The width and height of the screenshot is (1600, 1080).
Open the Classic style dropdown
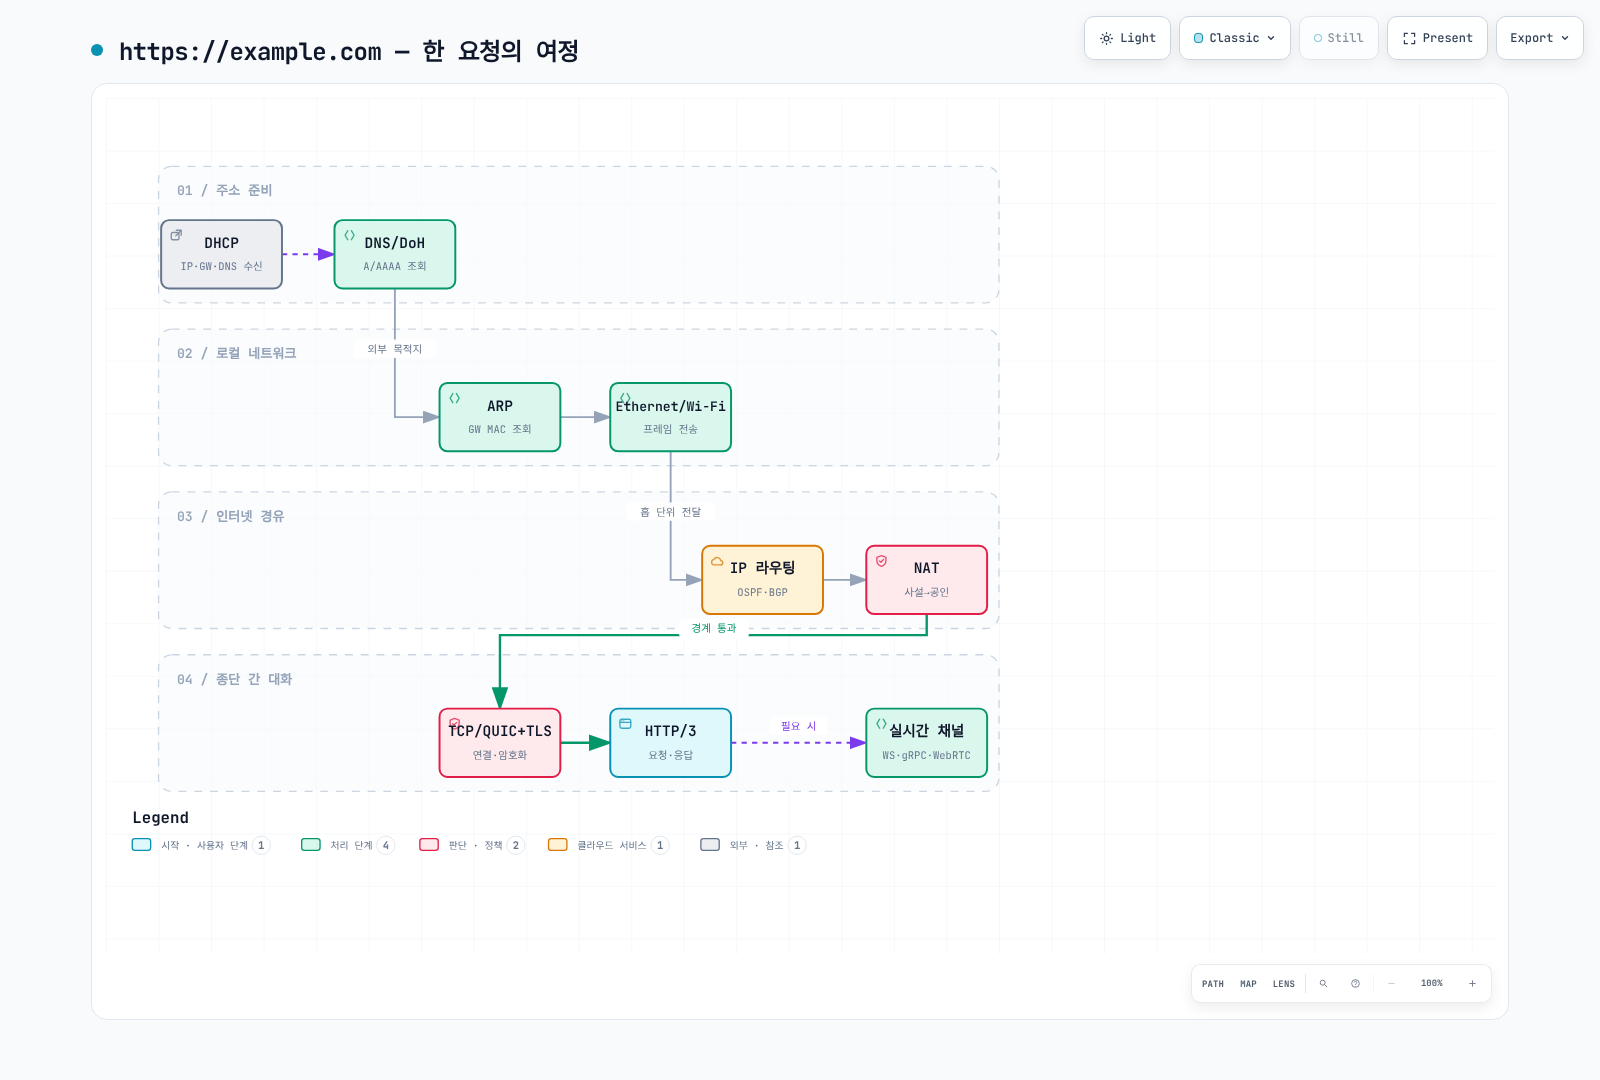tap(1234, 38)
